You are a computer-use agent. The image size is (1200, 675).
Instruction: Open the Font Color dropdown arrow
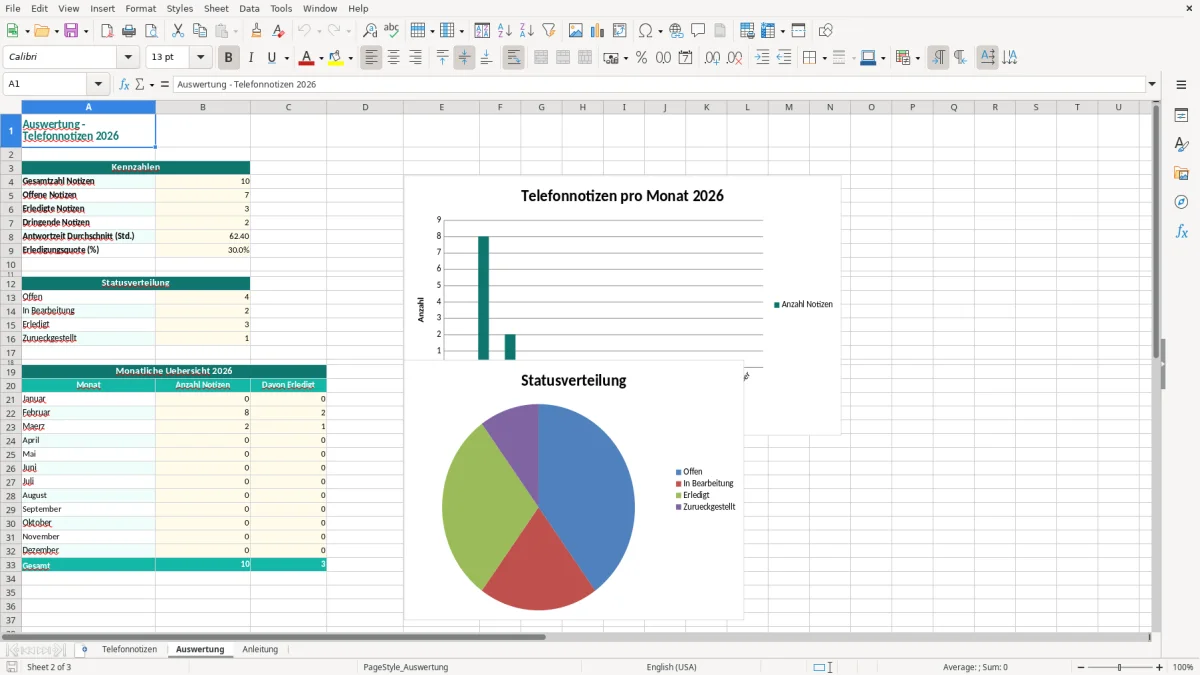tap(322, 58)
